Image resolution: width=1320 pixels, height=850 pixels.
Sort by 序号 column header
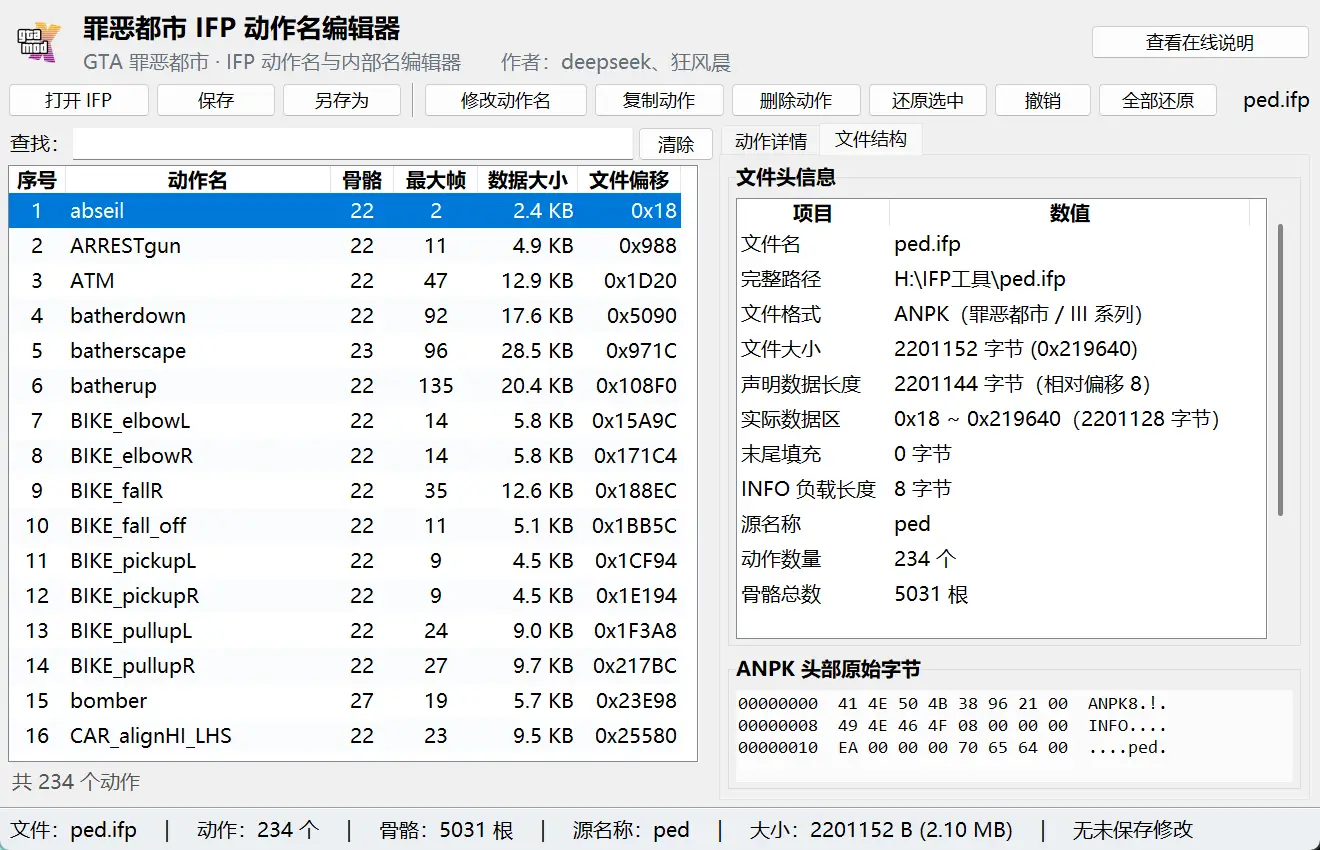37,180
